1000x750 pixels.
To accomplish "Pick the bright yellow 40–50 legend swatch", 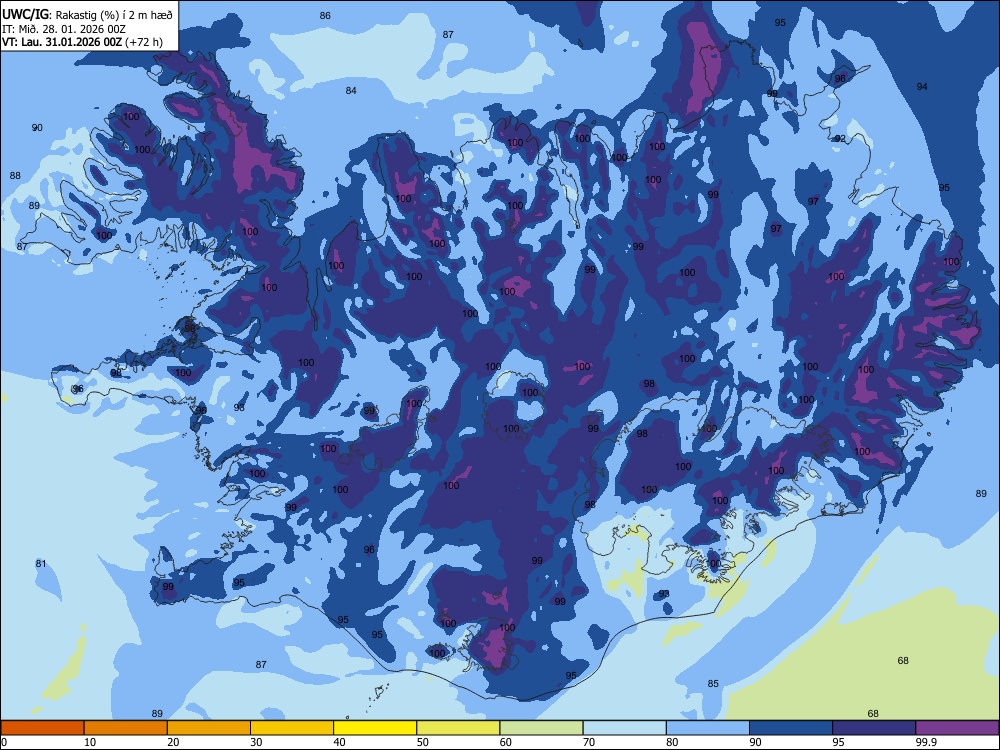I will (375, 728).
